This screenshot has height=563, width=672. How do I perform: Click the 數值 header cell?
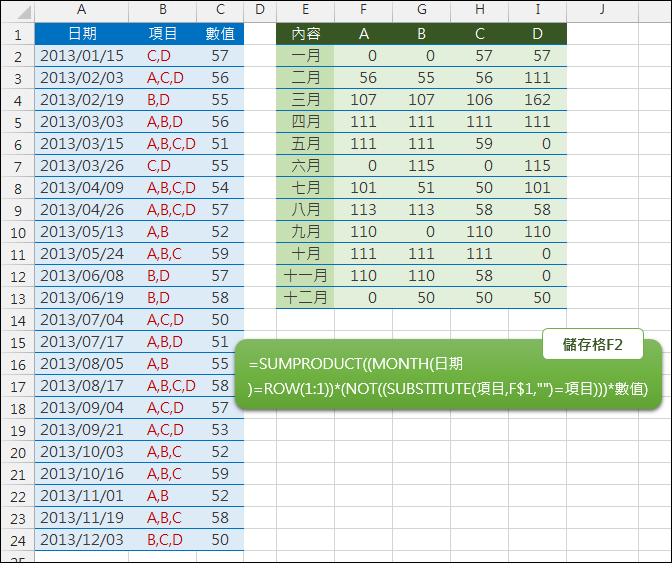coord(220,33)
